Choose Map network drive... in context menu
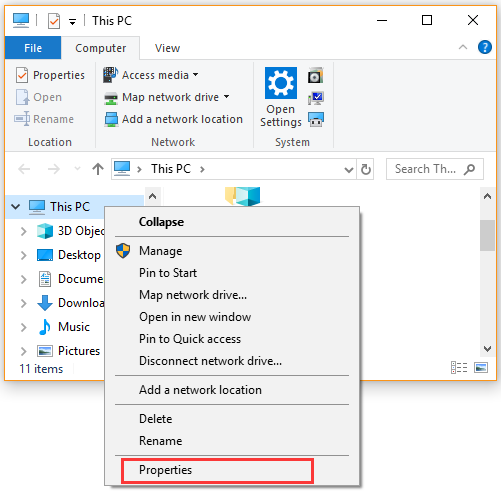Viewport: 501px width, 492px height. coord(232,295)
